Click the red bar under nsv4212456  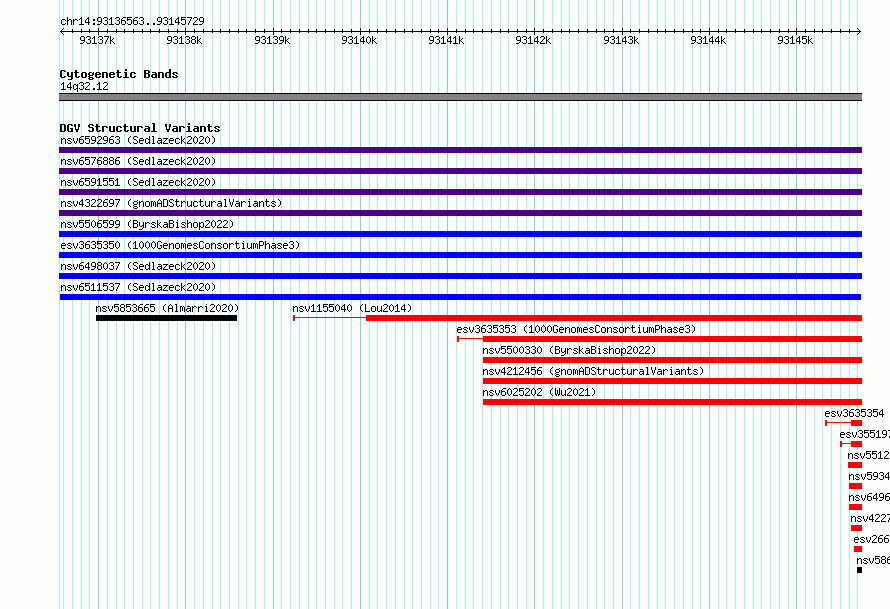pyautogui.click(x=673, y=381)
